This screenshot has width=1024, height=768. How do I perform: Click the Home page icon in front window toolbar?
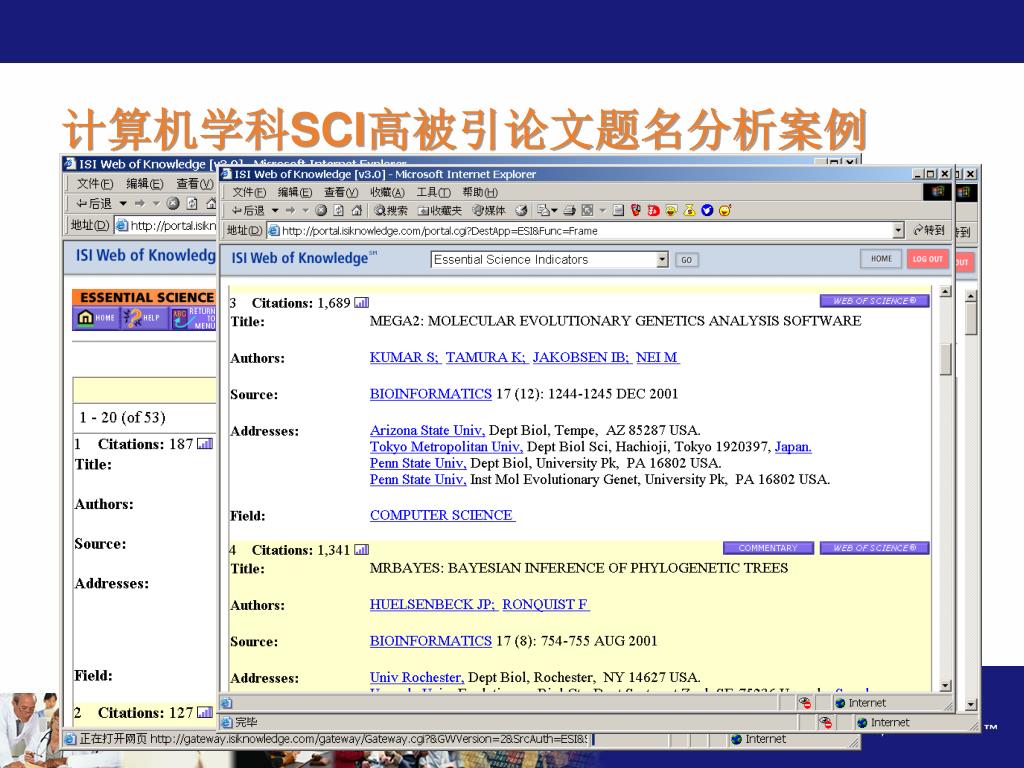click(x=357, y=210)
